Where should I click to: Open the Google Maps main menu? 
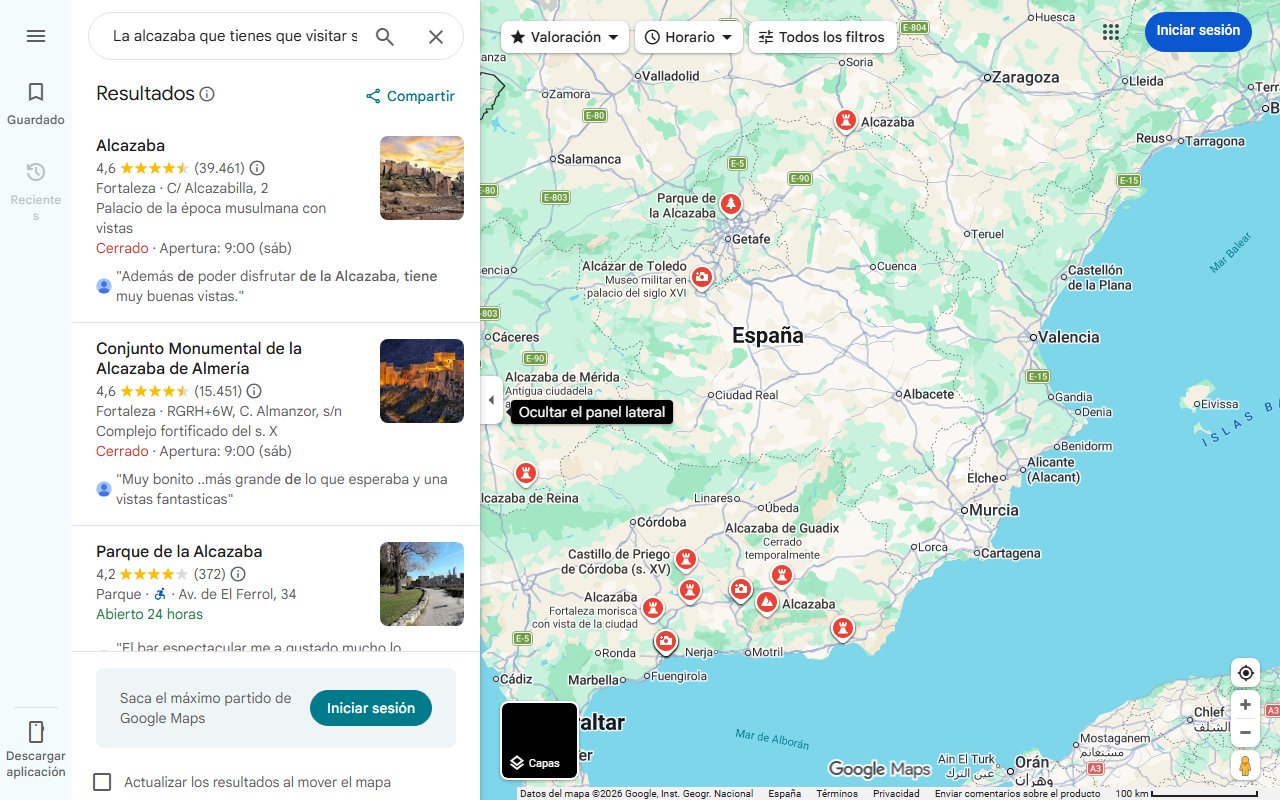[x=36, y=36]
